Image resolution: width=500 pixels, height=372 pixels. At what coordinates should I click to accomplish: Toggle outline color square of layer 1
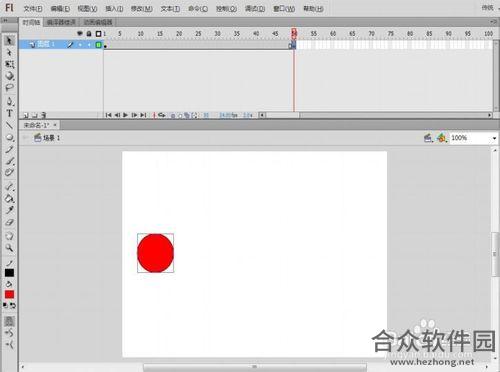98,44
